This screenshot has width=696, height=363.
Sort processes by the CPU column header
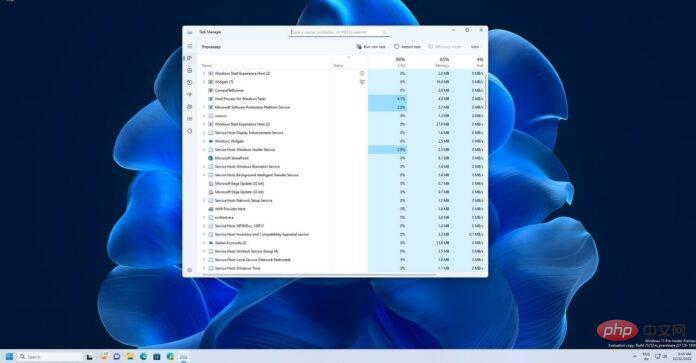click(400, 62)
